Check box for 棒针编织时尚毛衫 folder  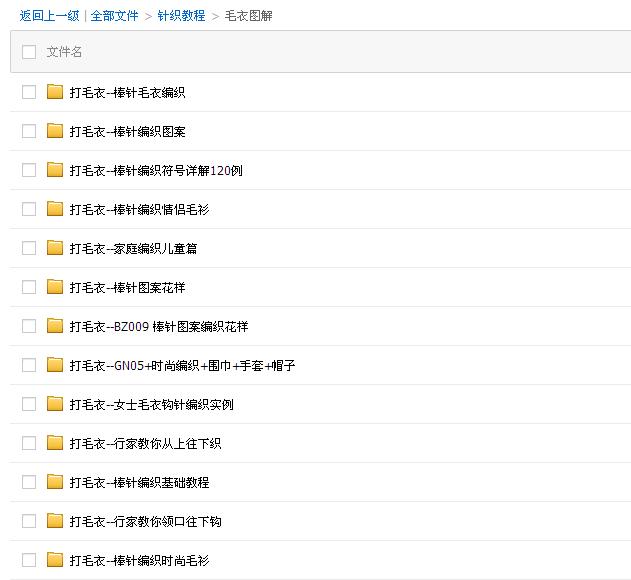pos(29,560)
